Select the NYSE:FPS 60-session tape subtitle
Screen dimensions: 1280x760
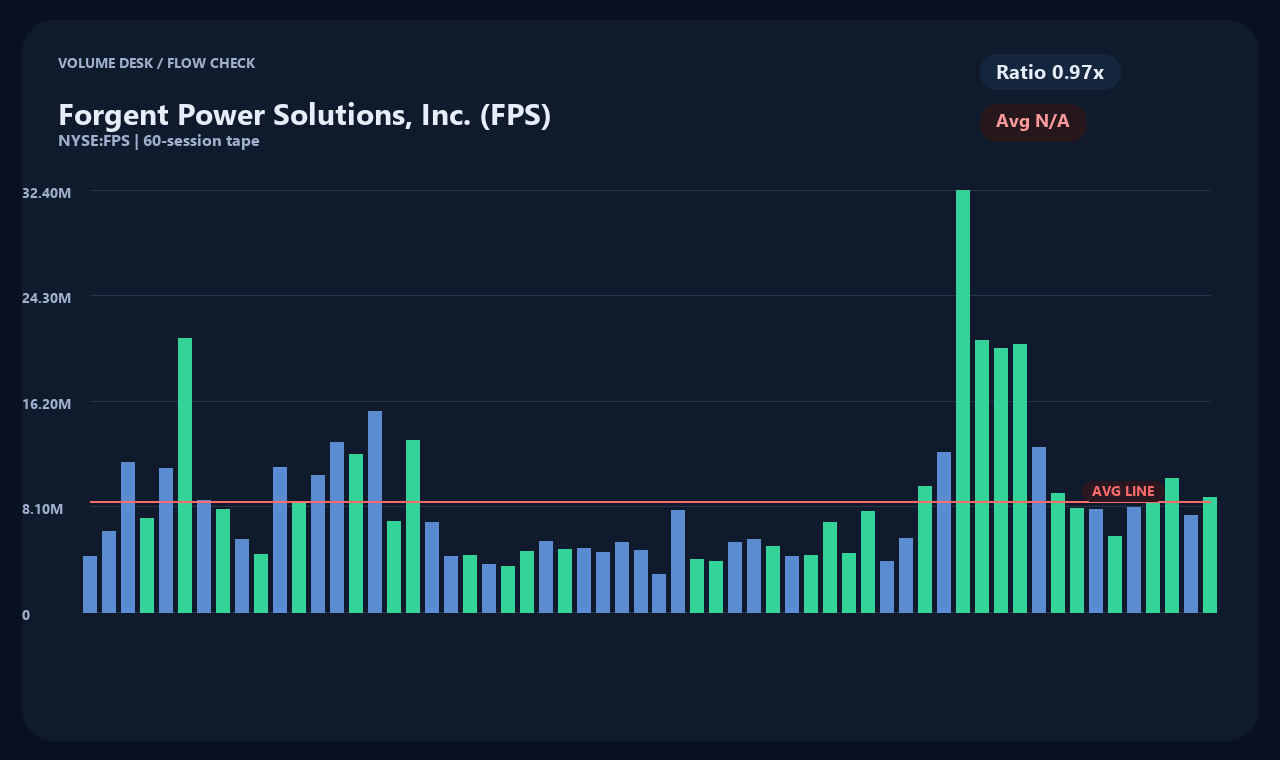tap(159, 141)
